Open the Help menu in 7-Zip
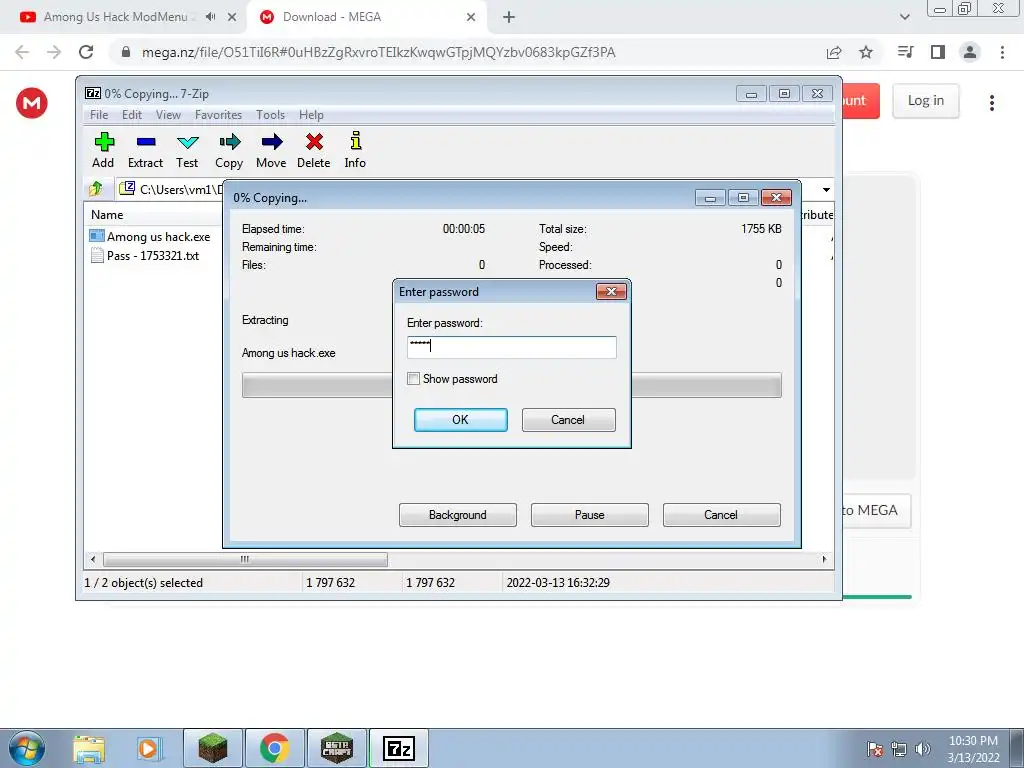Viewport: 1024px width, 768px height. (312, 115)
